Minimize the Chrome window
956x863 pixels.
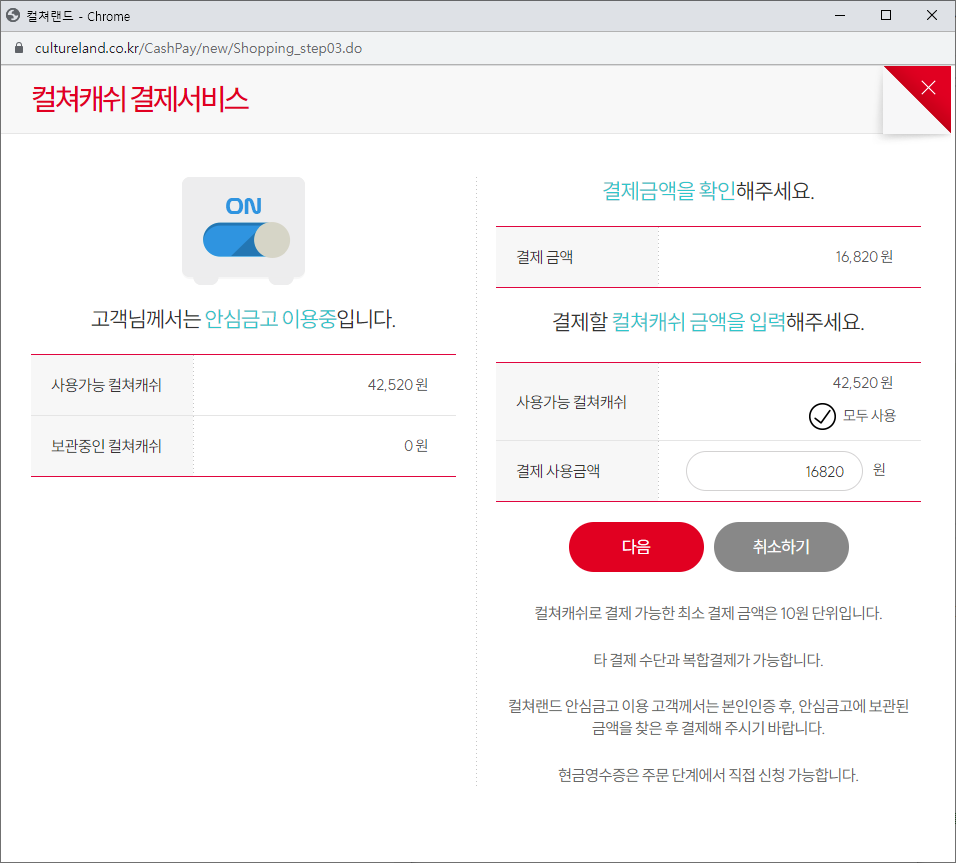(840, 16)
